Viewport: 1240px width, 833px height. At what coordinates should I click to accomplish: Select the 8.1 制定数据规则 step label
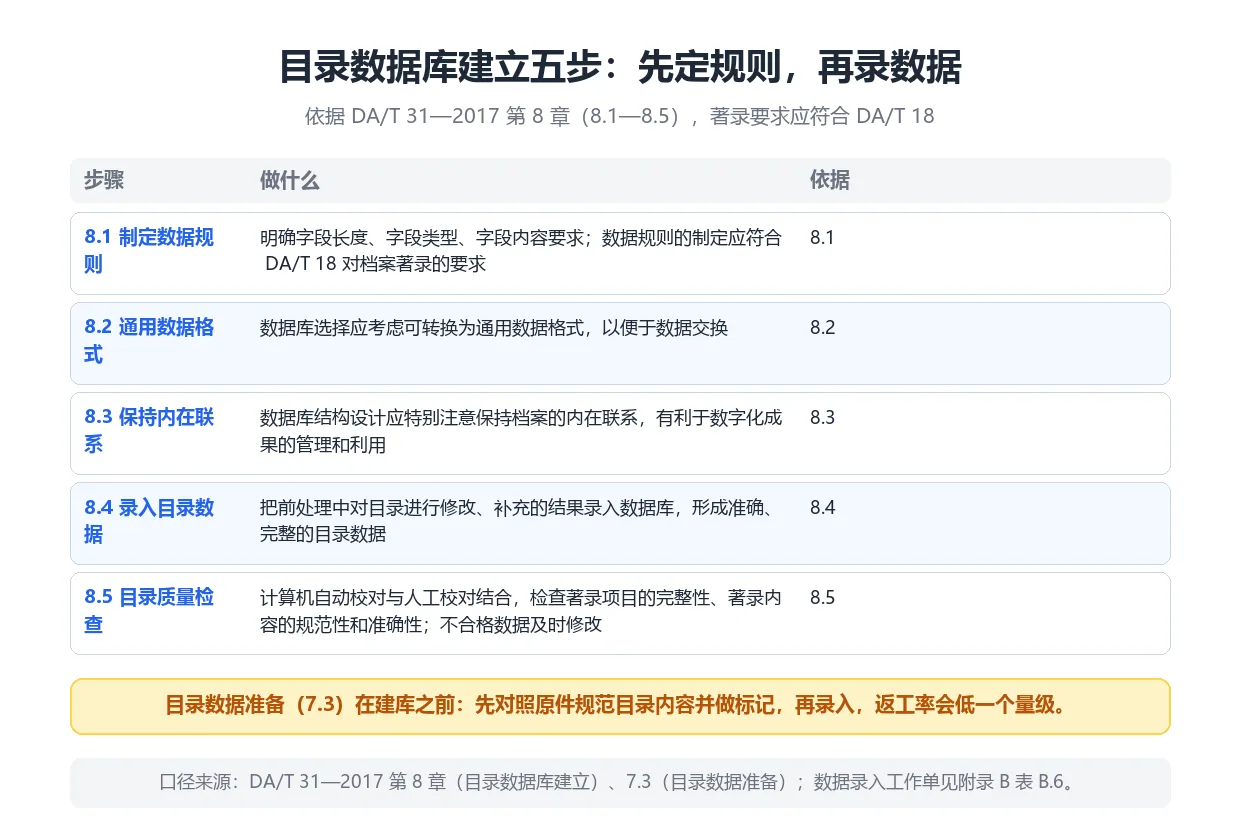150,251
